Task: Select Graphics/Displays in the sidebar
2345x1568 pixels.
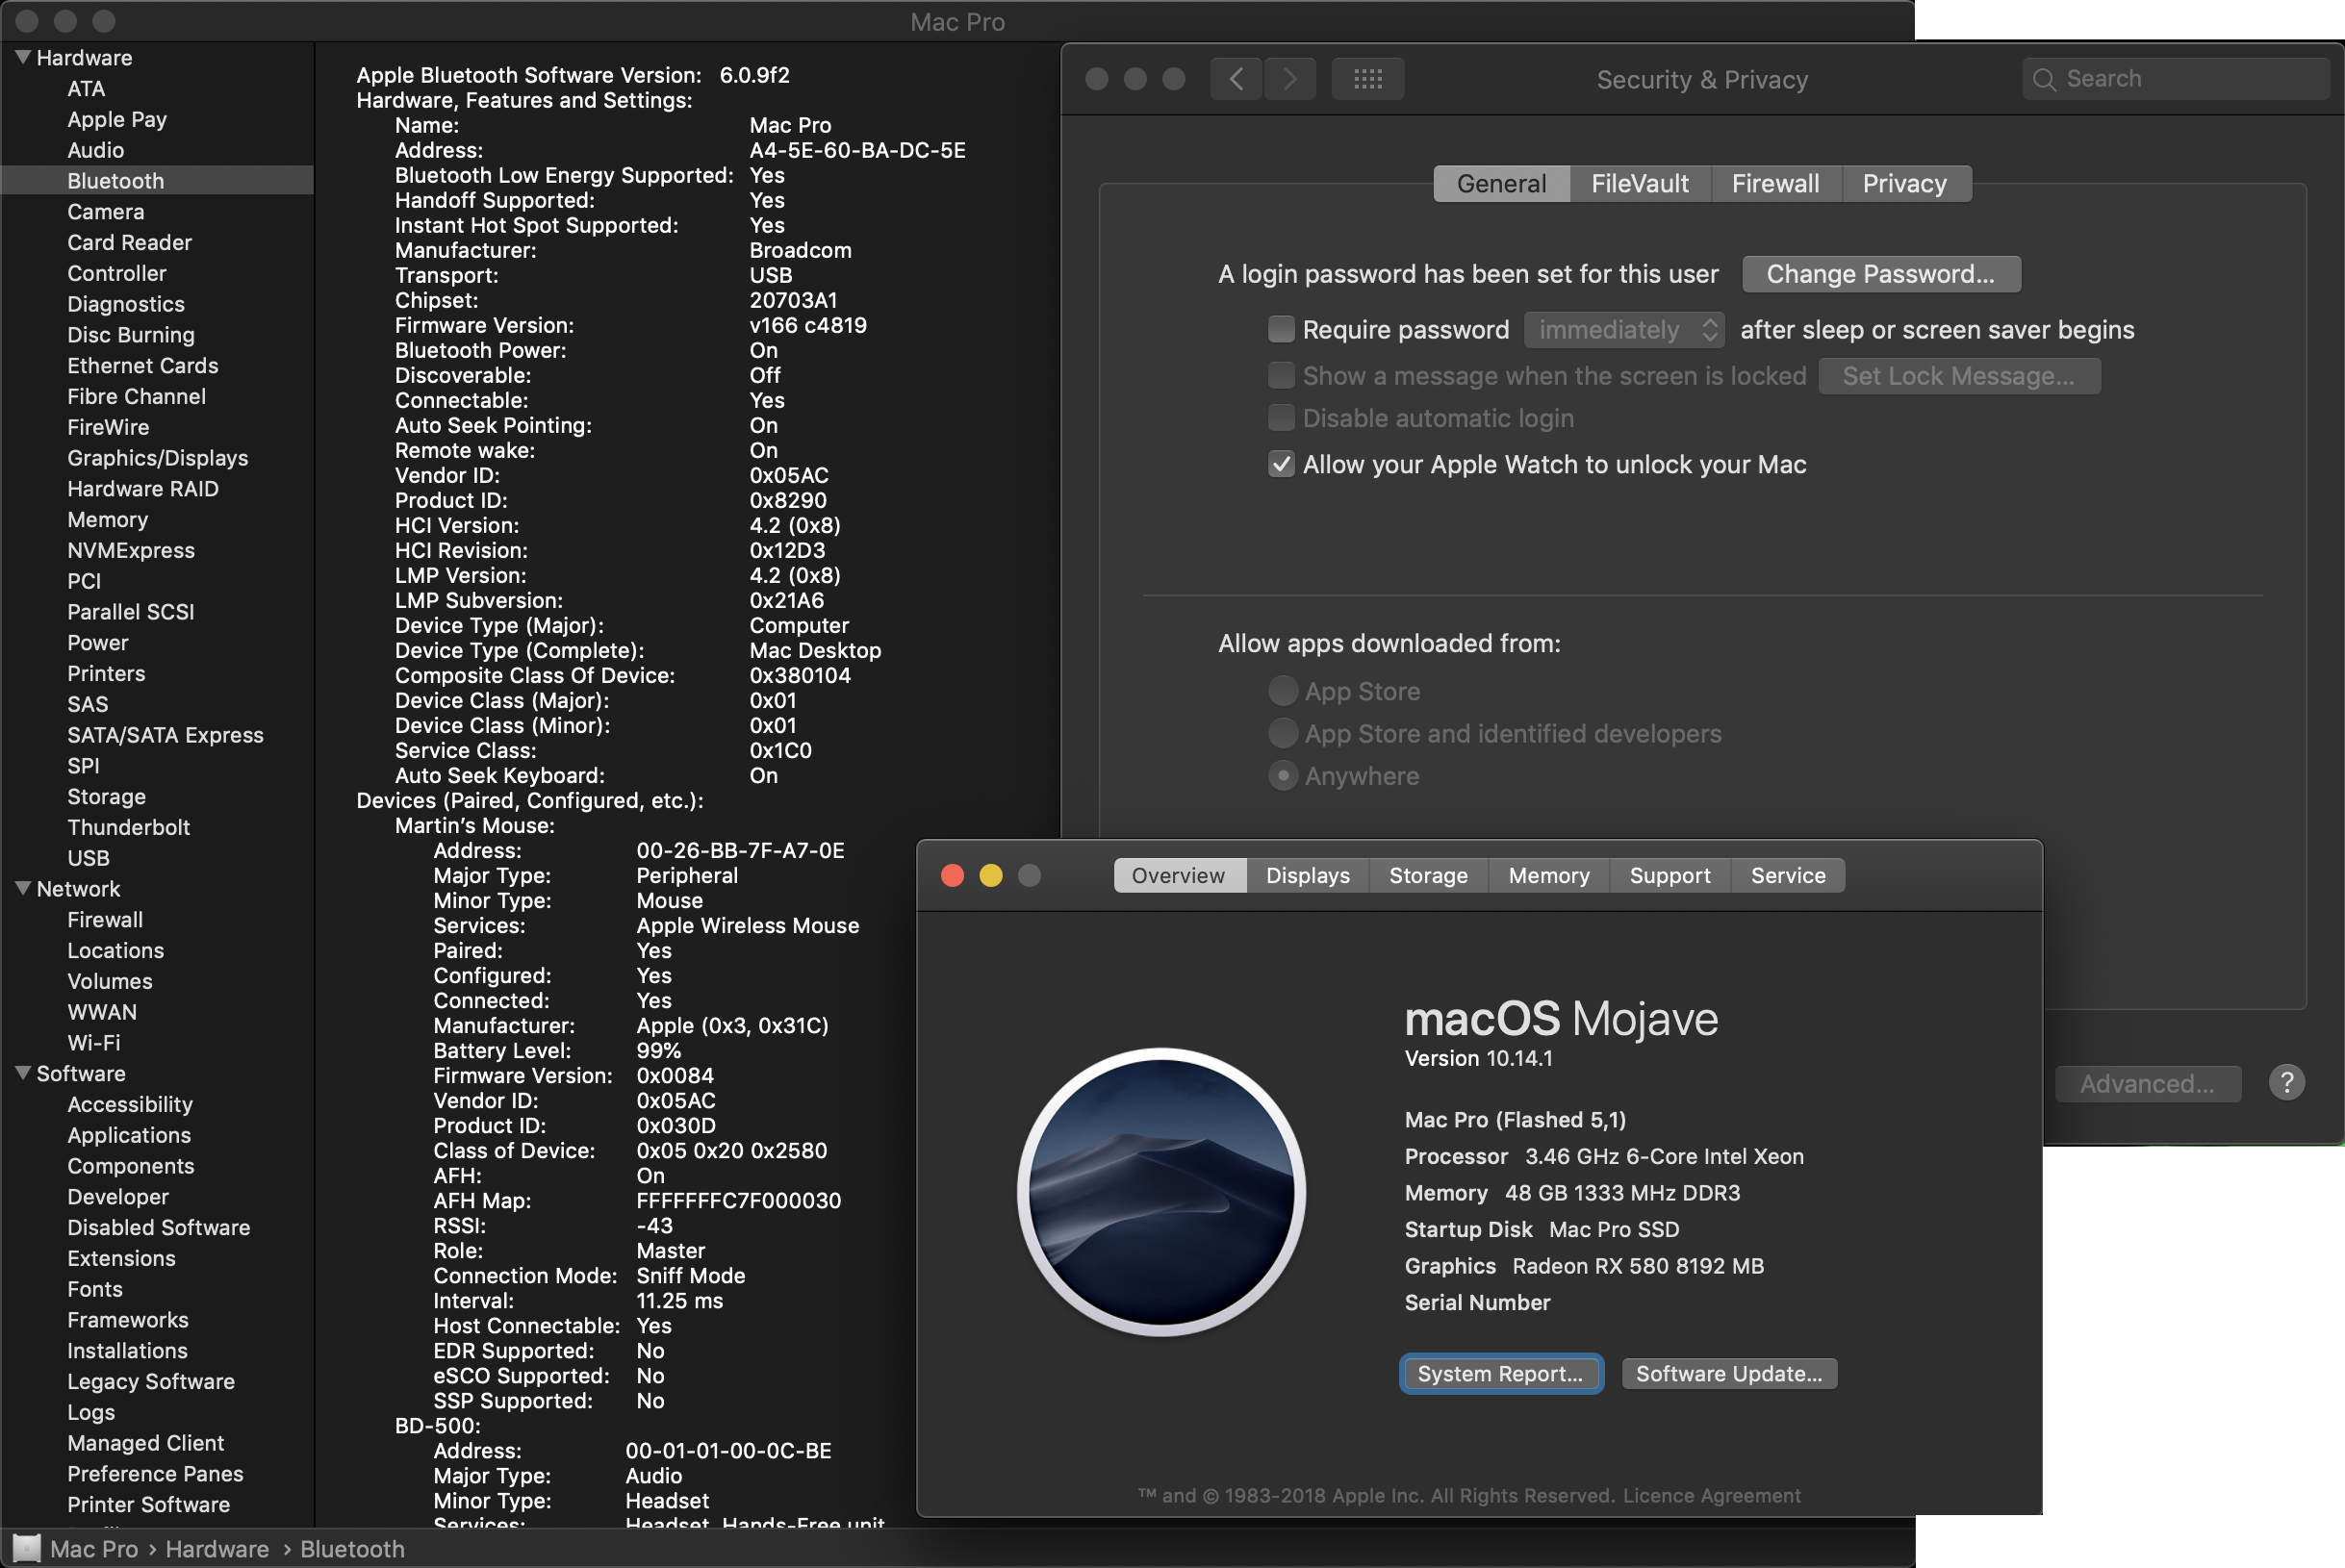Action: pyautogui.click(x=157, y=458)
